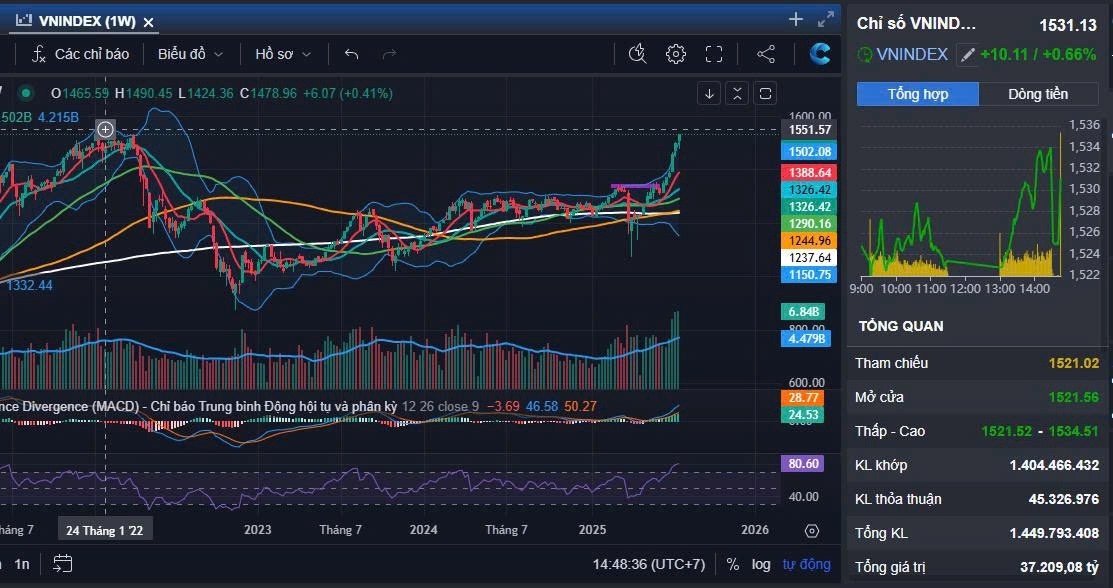Click the 6.84B volume label
Screen dimensions: 1113x588
803,312
